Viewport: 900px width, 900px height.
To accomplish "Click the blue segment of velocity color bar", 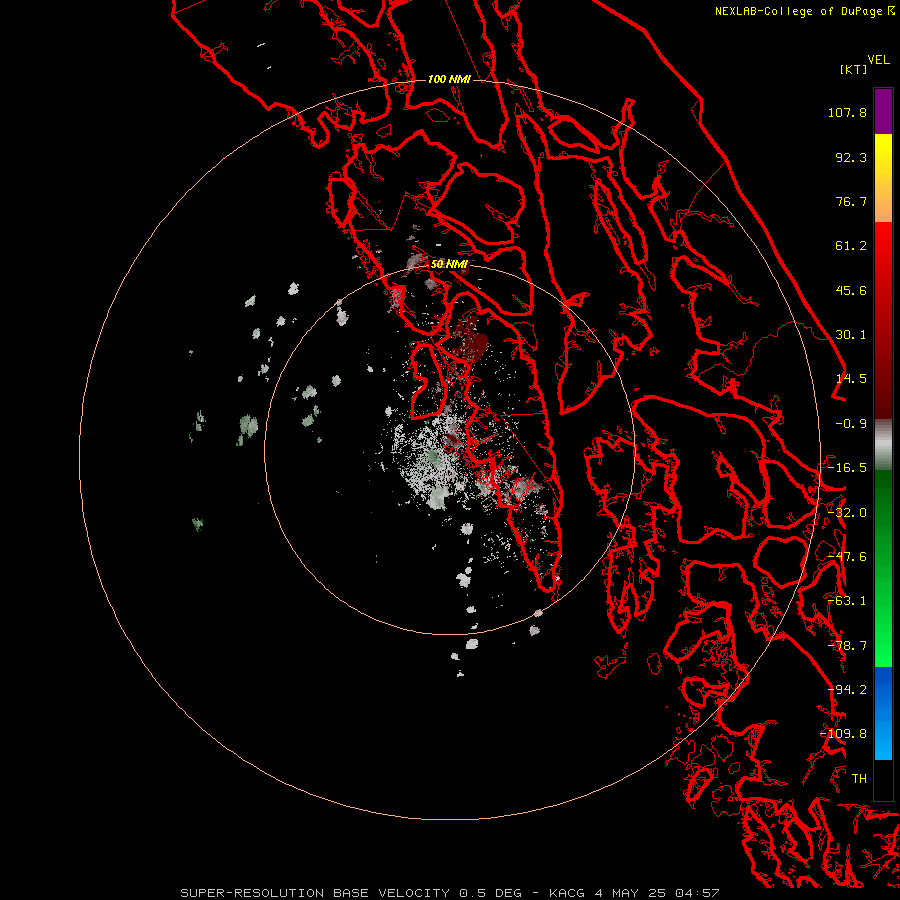I will coord(883,713).
